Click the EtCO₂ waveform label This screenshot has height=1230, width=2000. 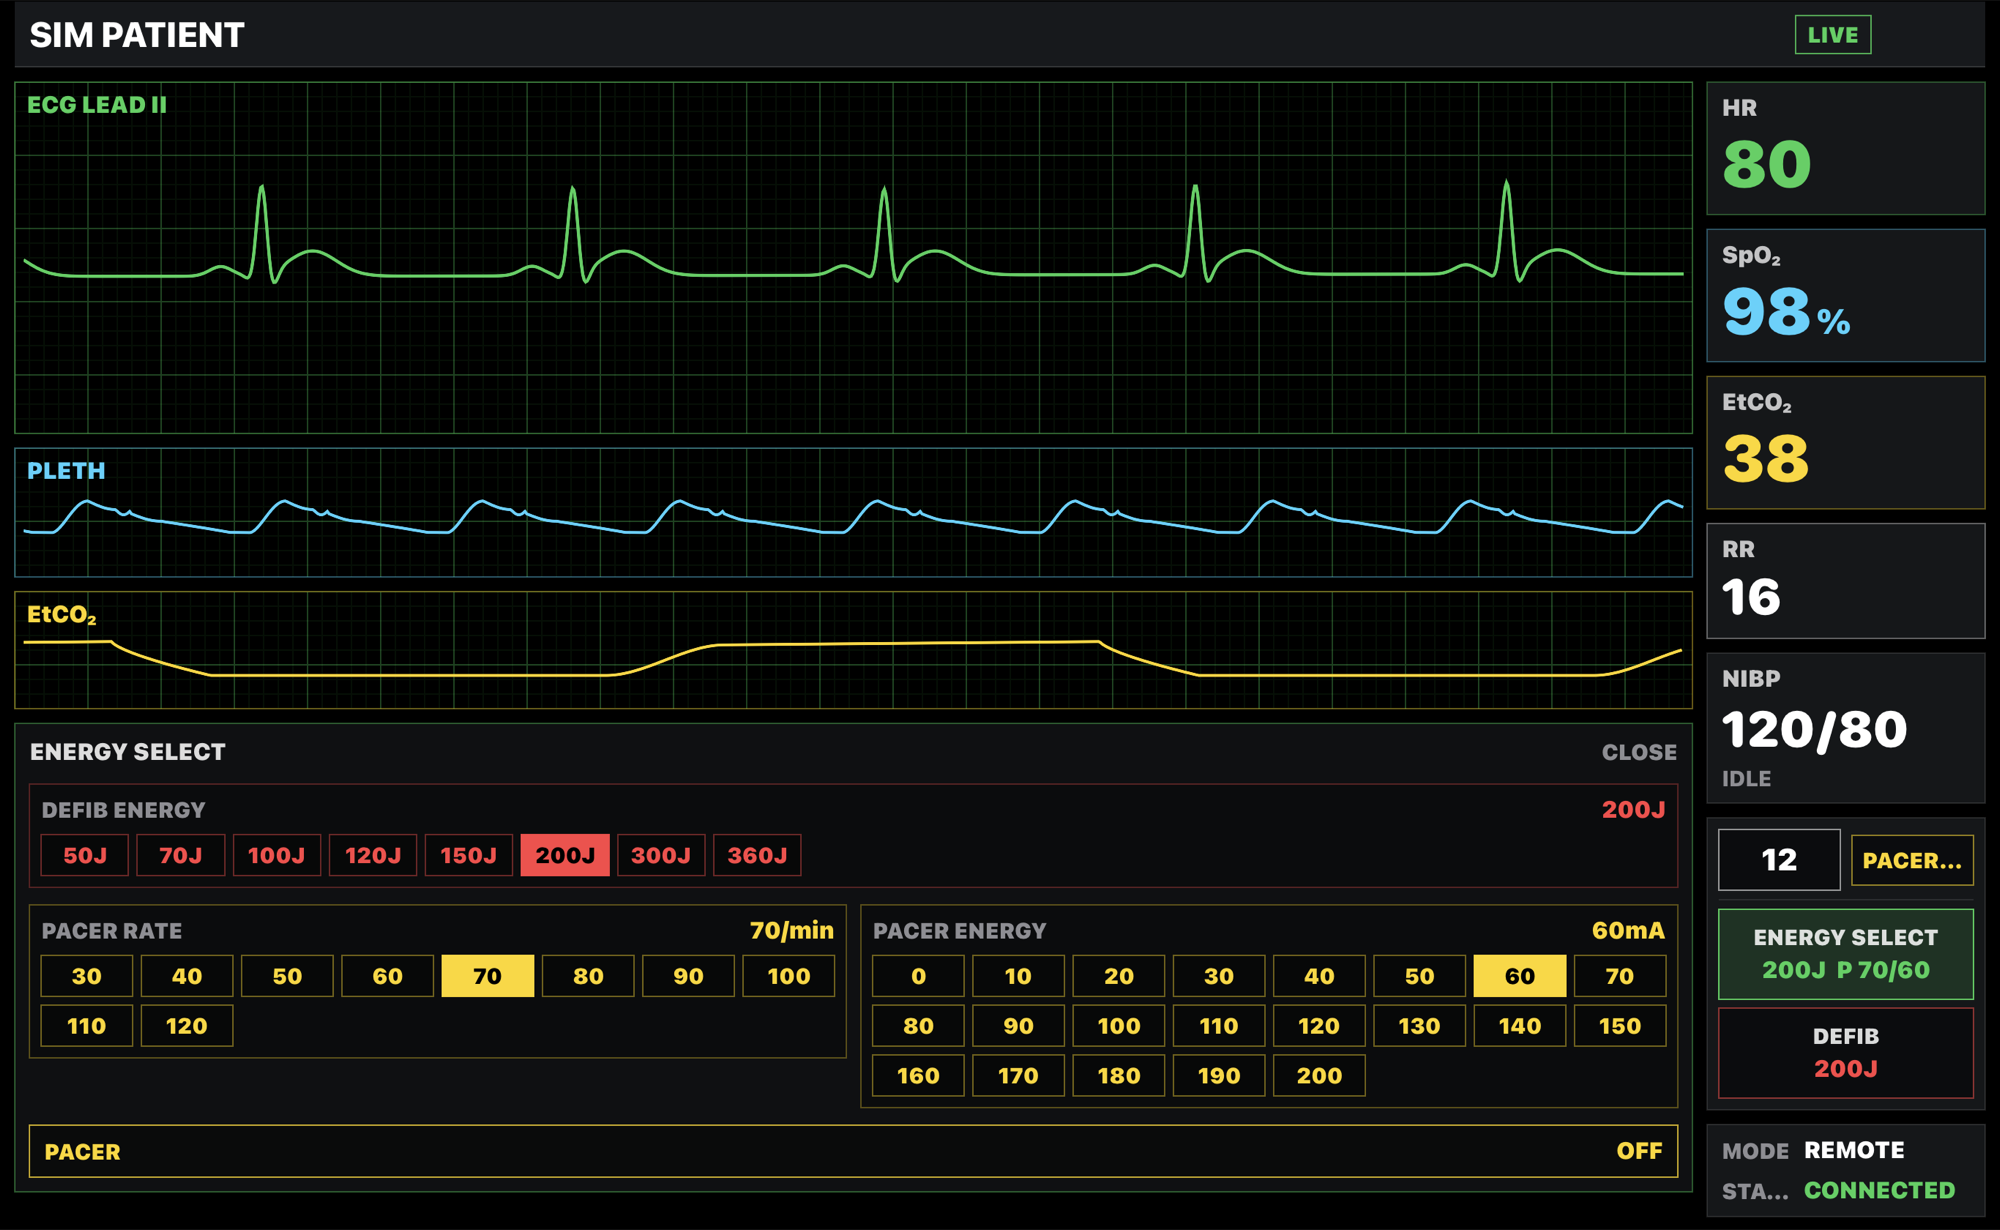click(x=62, y=615)
